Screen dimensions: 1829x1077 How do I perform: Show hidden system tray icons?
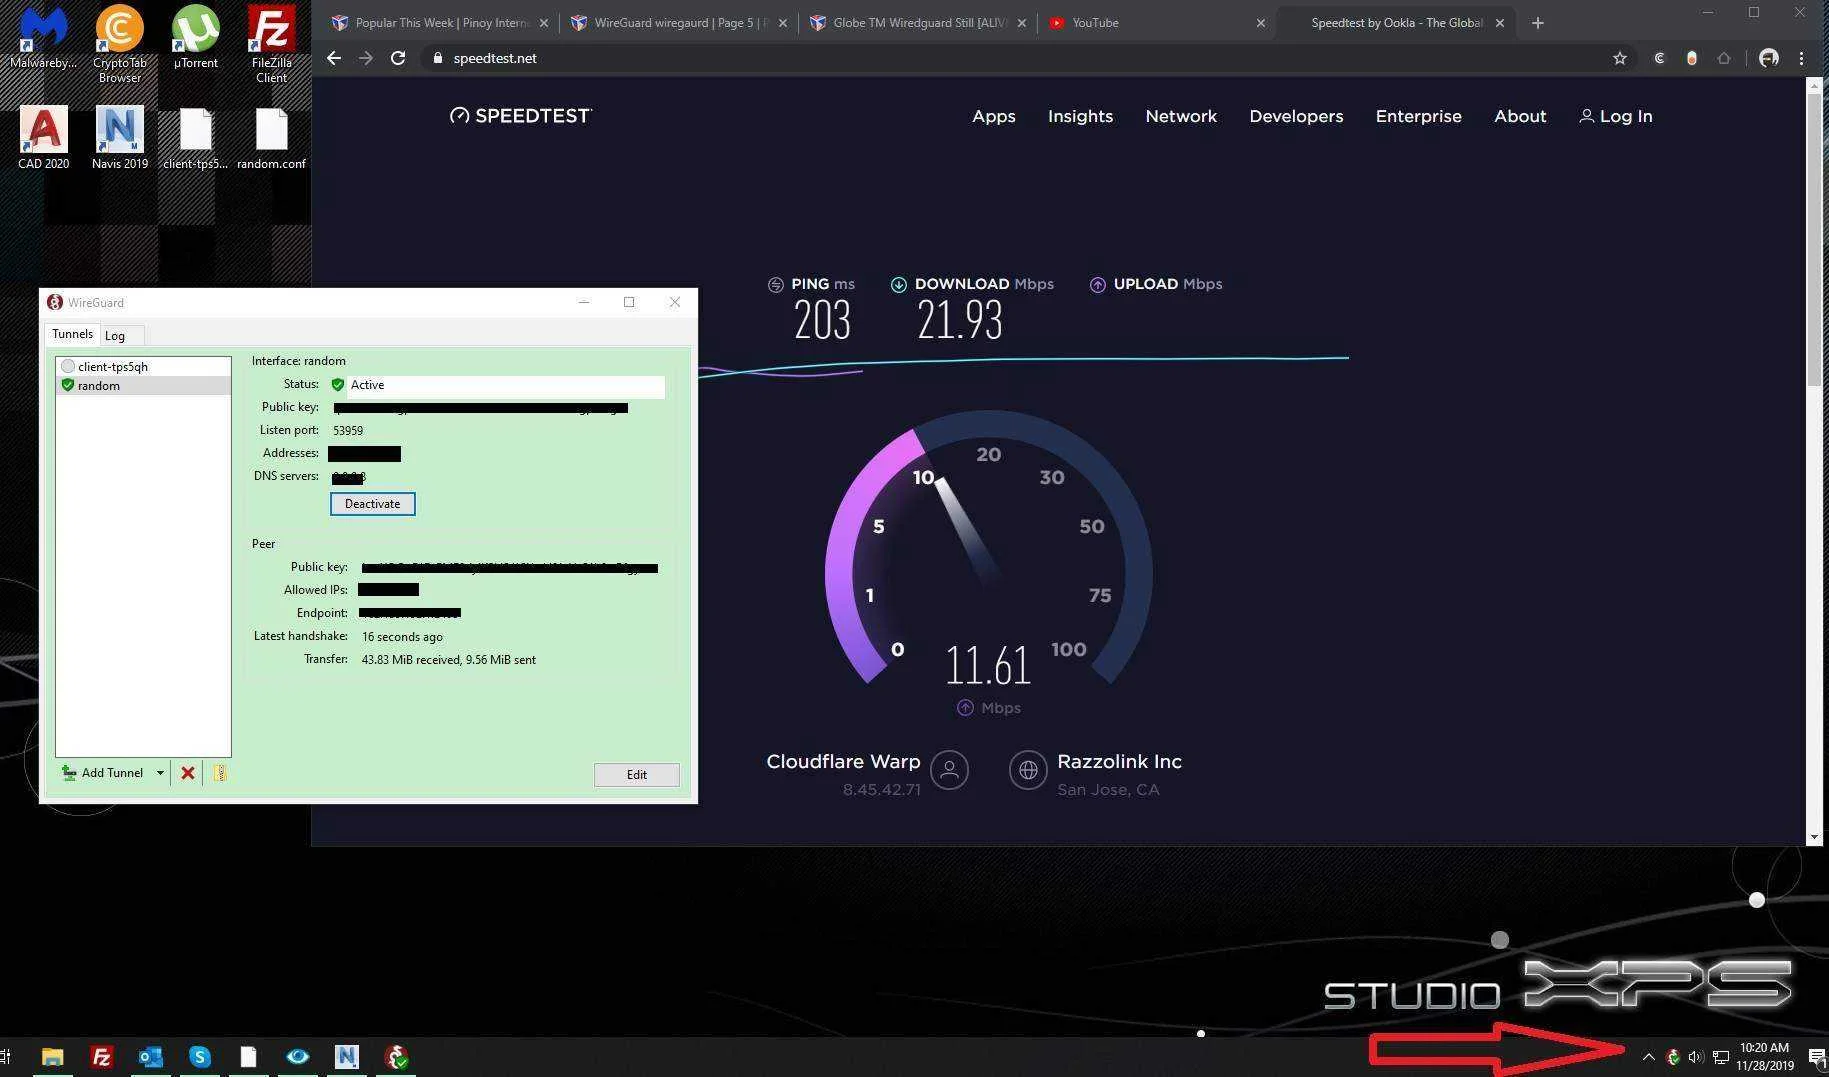click(x=1649, y=1057)
